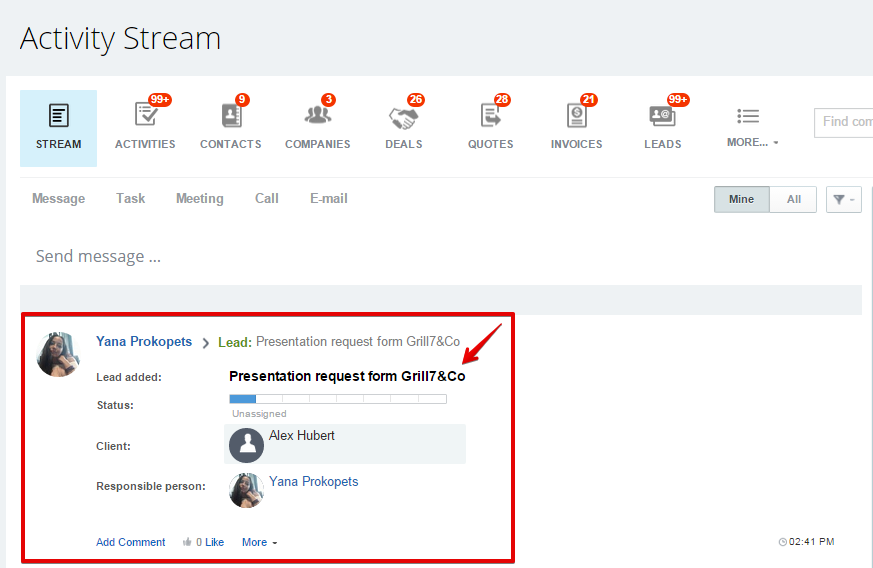Open the Quotes document icon
Viewport: 873px width, 568px height.
[491, 116]
